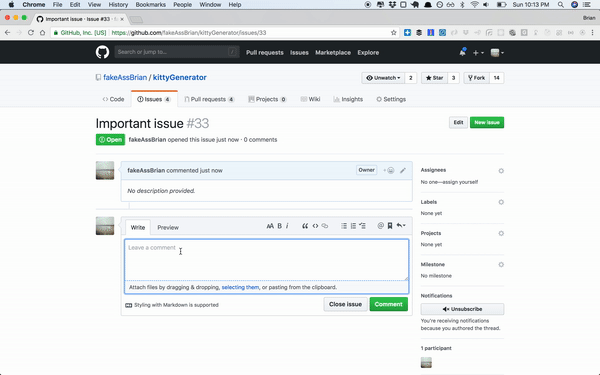
Task: Open the Chrome History menu
Action: pyautogui.click(x=118, y=5)
